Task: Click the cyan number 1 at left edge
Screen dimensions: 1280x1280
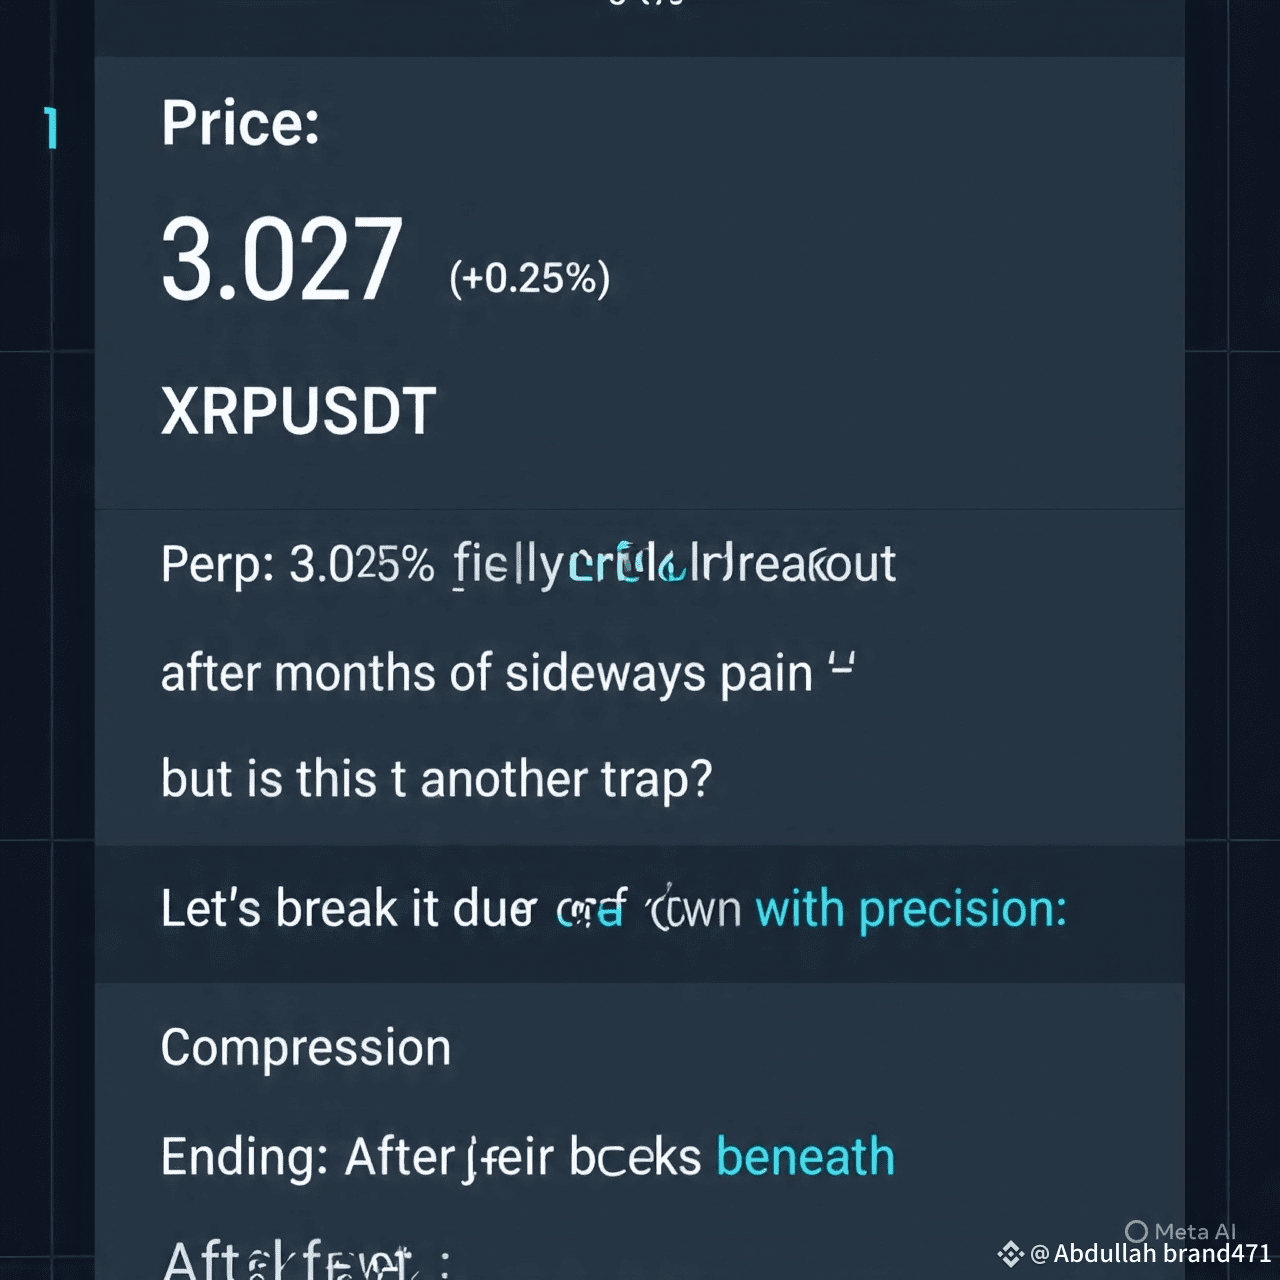Action: (51, 129)
